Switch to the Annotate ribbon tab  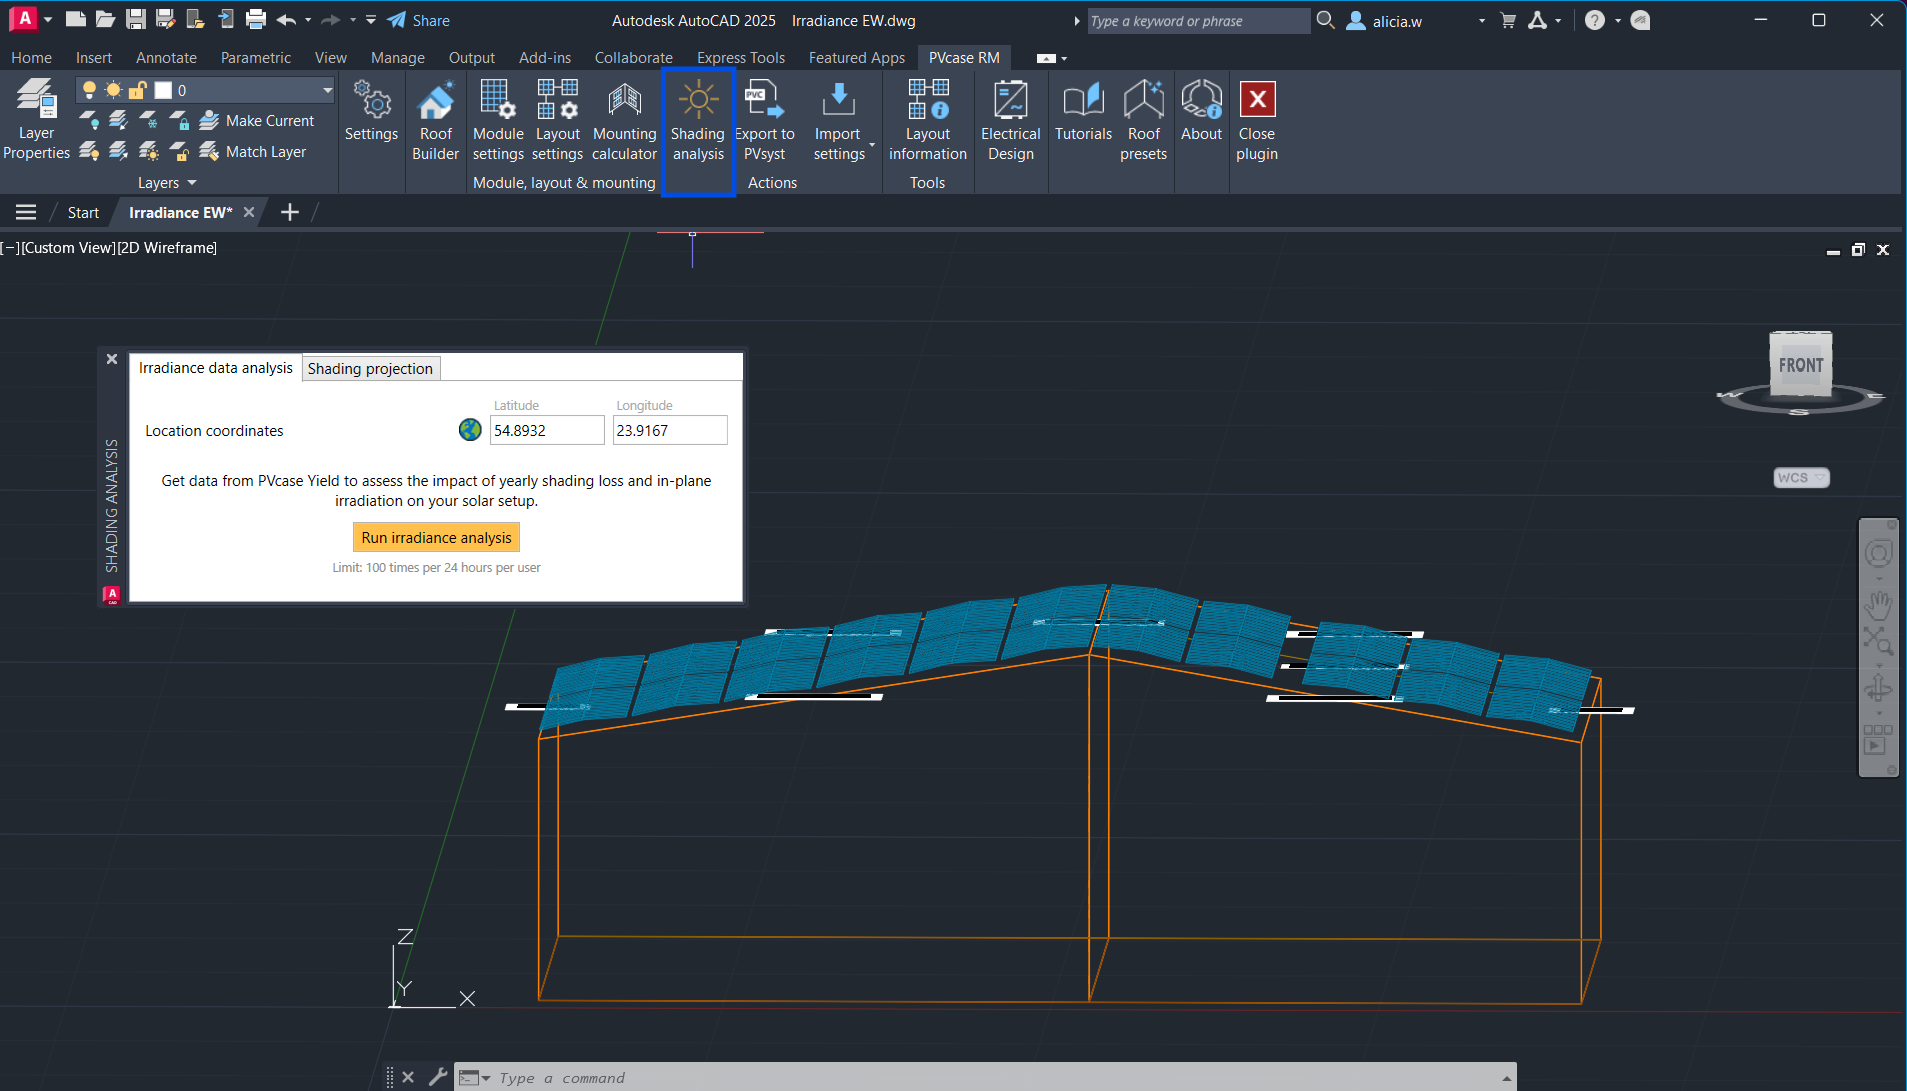(166, 58)
